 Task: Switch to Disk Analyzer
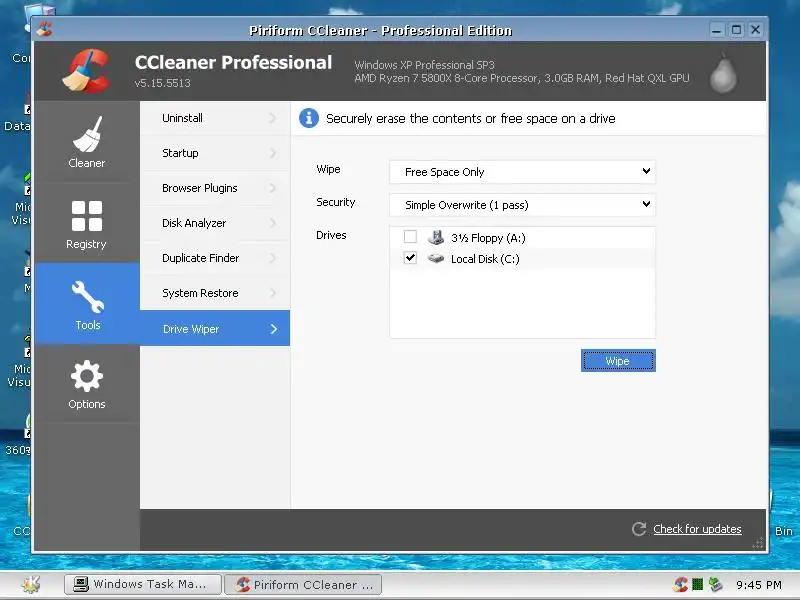tap(215, 223)
